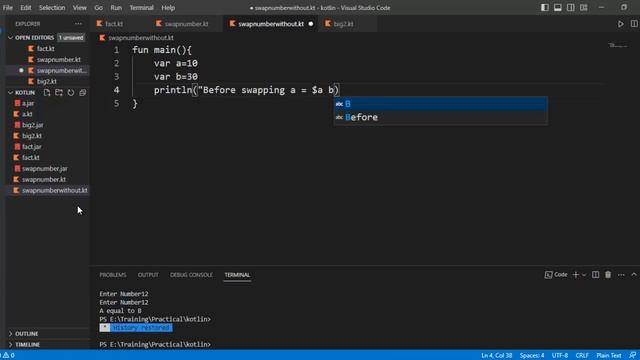Open the Edit menu
Image resolution: width=640 pixels, height=360 pixels.
point(26,7)
